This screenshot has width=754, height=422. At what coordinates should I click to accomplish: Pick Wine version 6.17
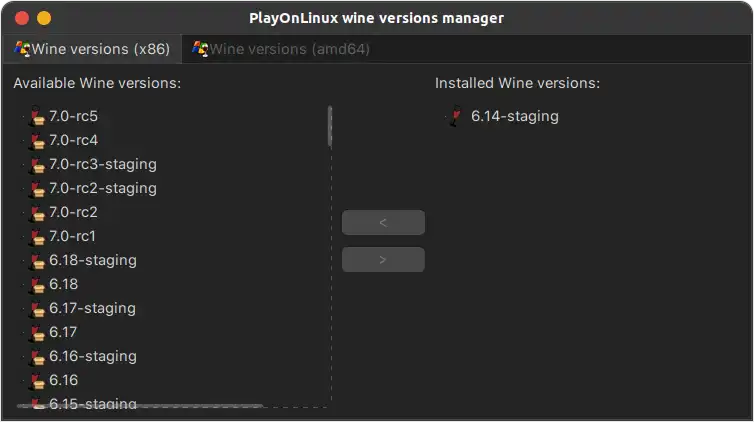tap(63, 332)
